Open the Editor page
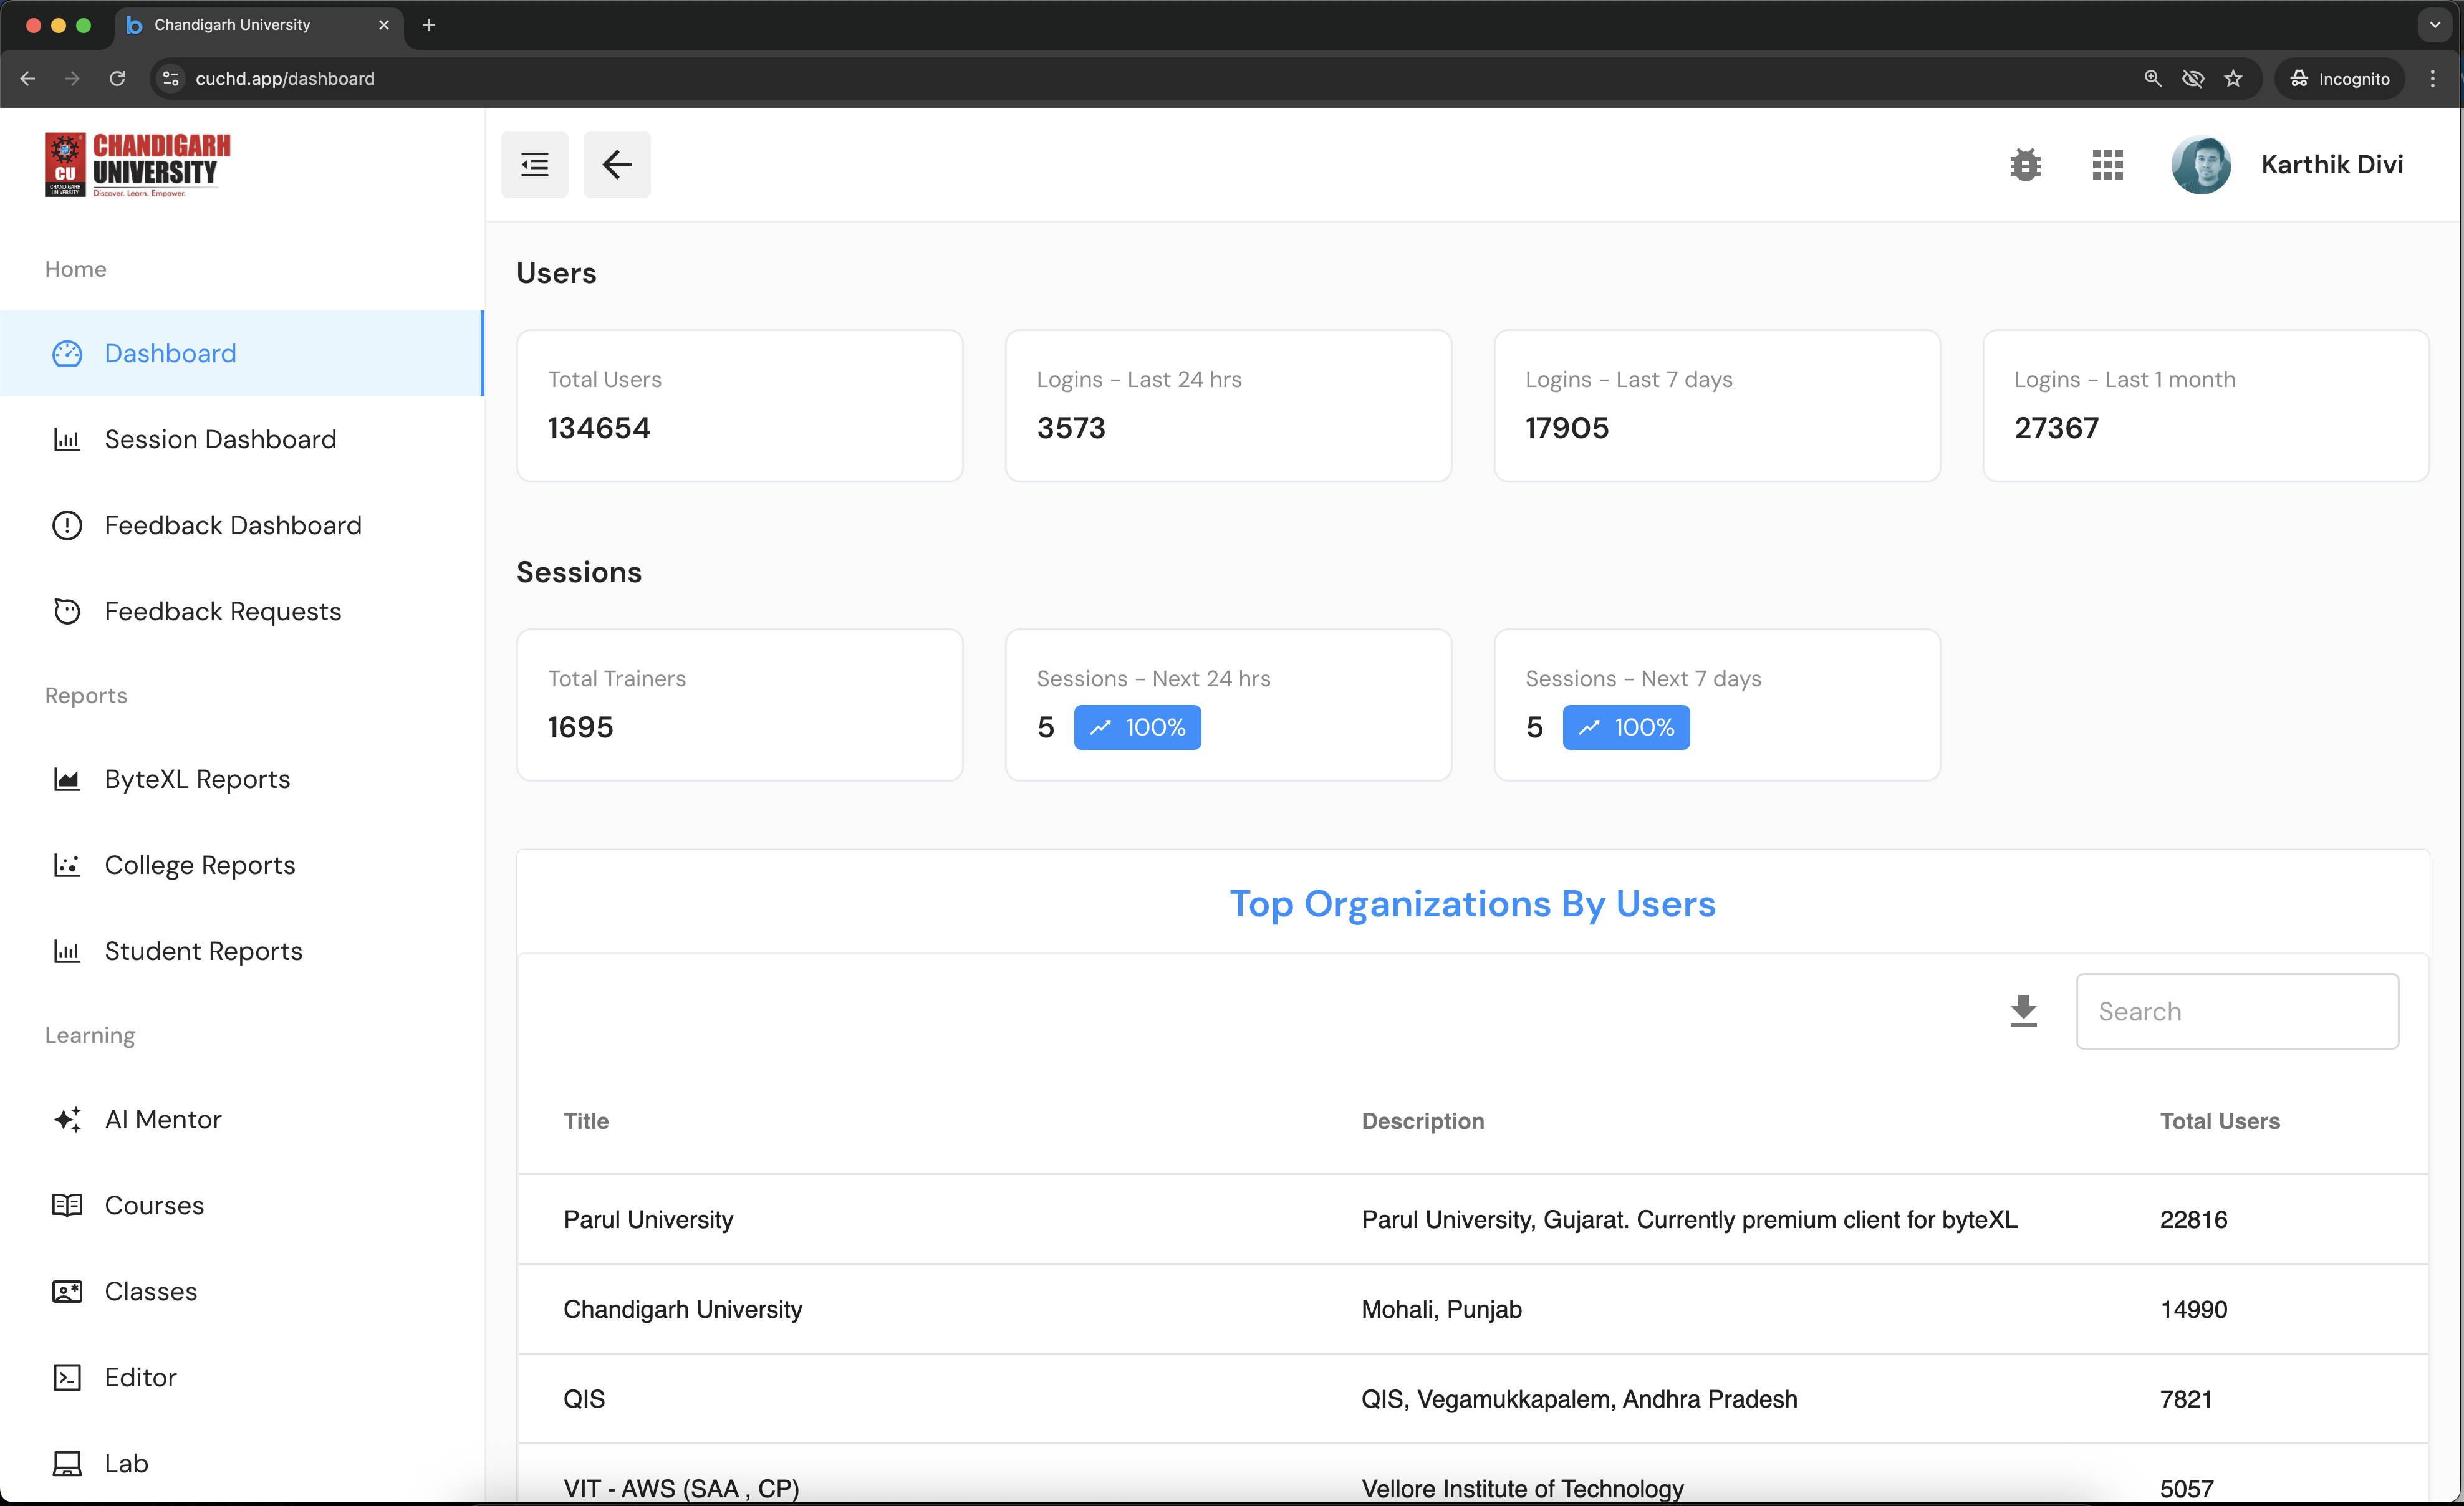The image size is (2464, 1506). pyautogui.click(x=242, y=1377)
